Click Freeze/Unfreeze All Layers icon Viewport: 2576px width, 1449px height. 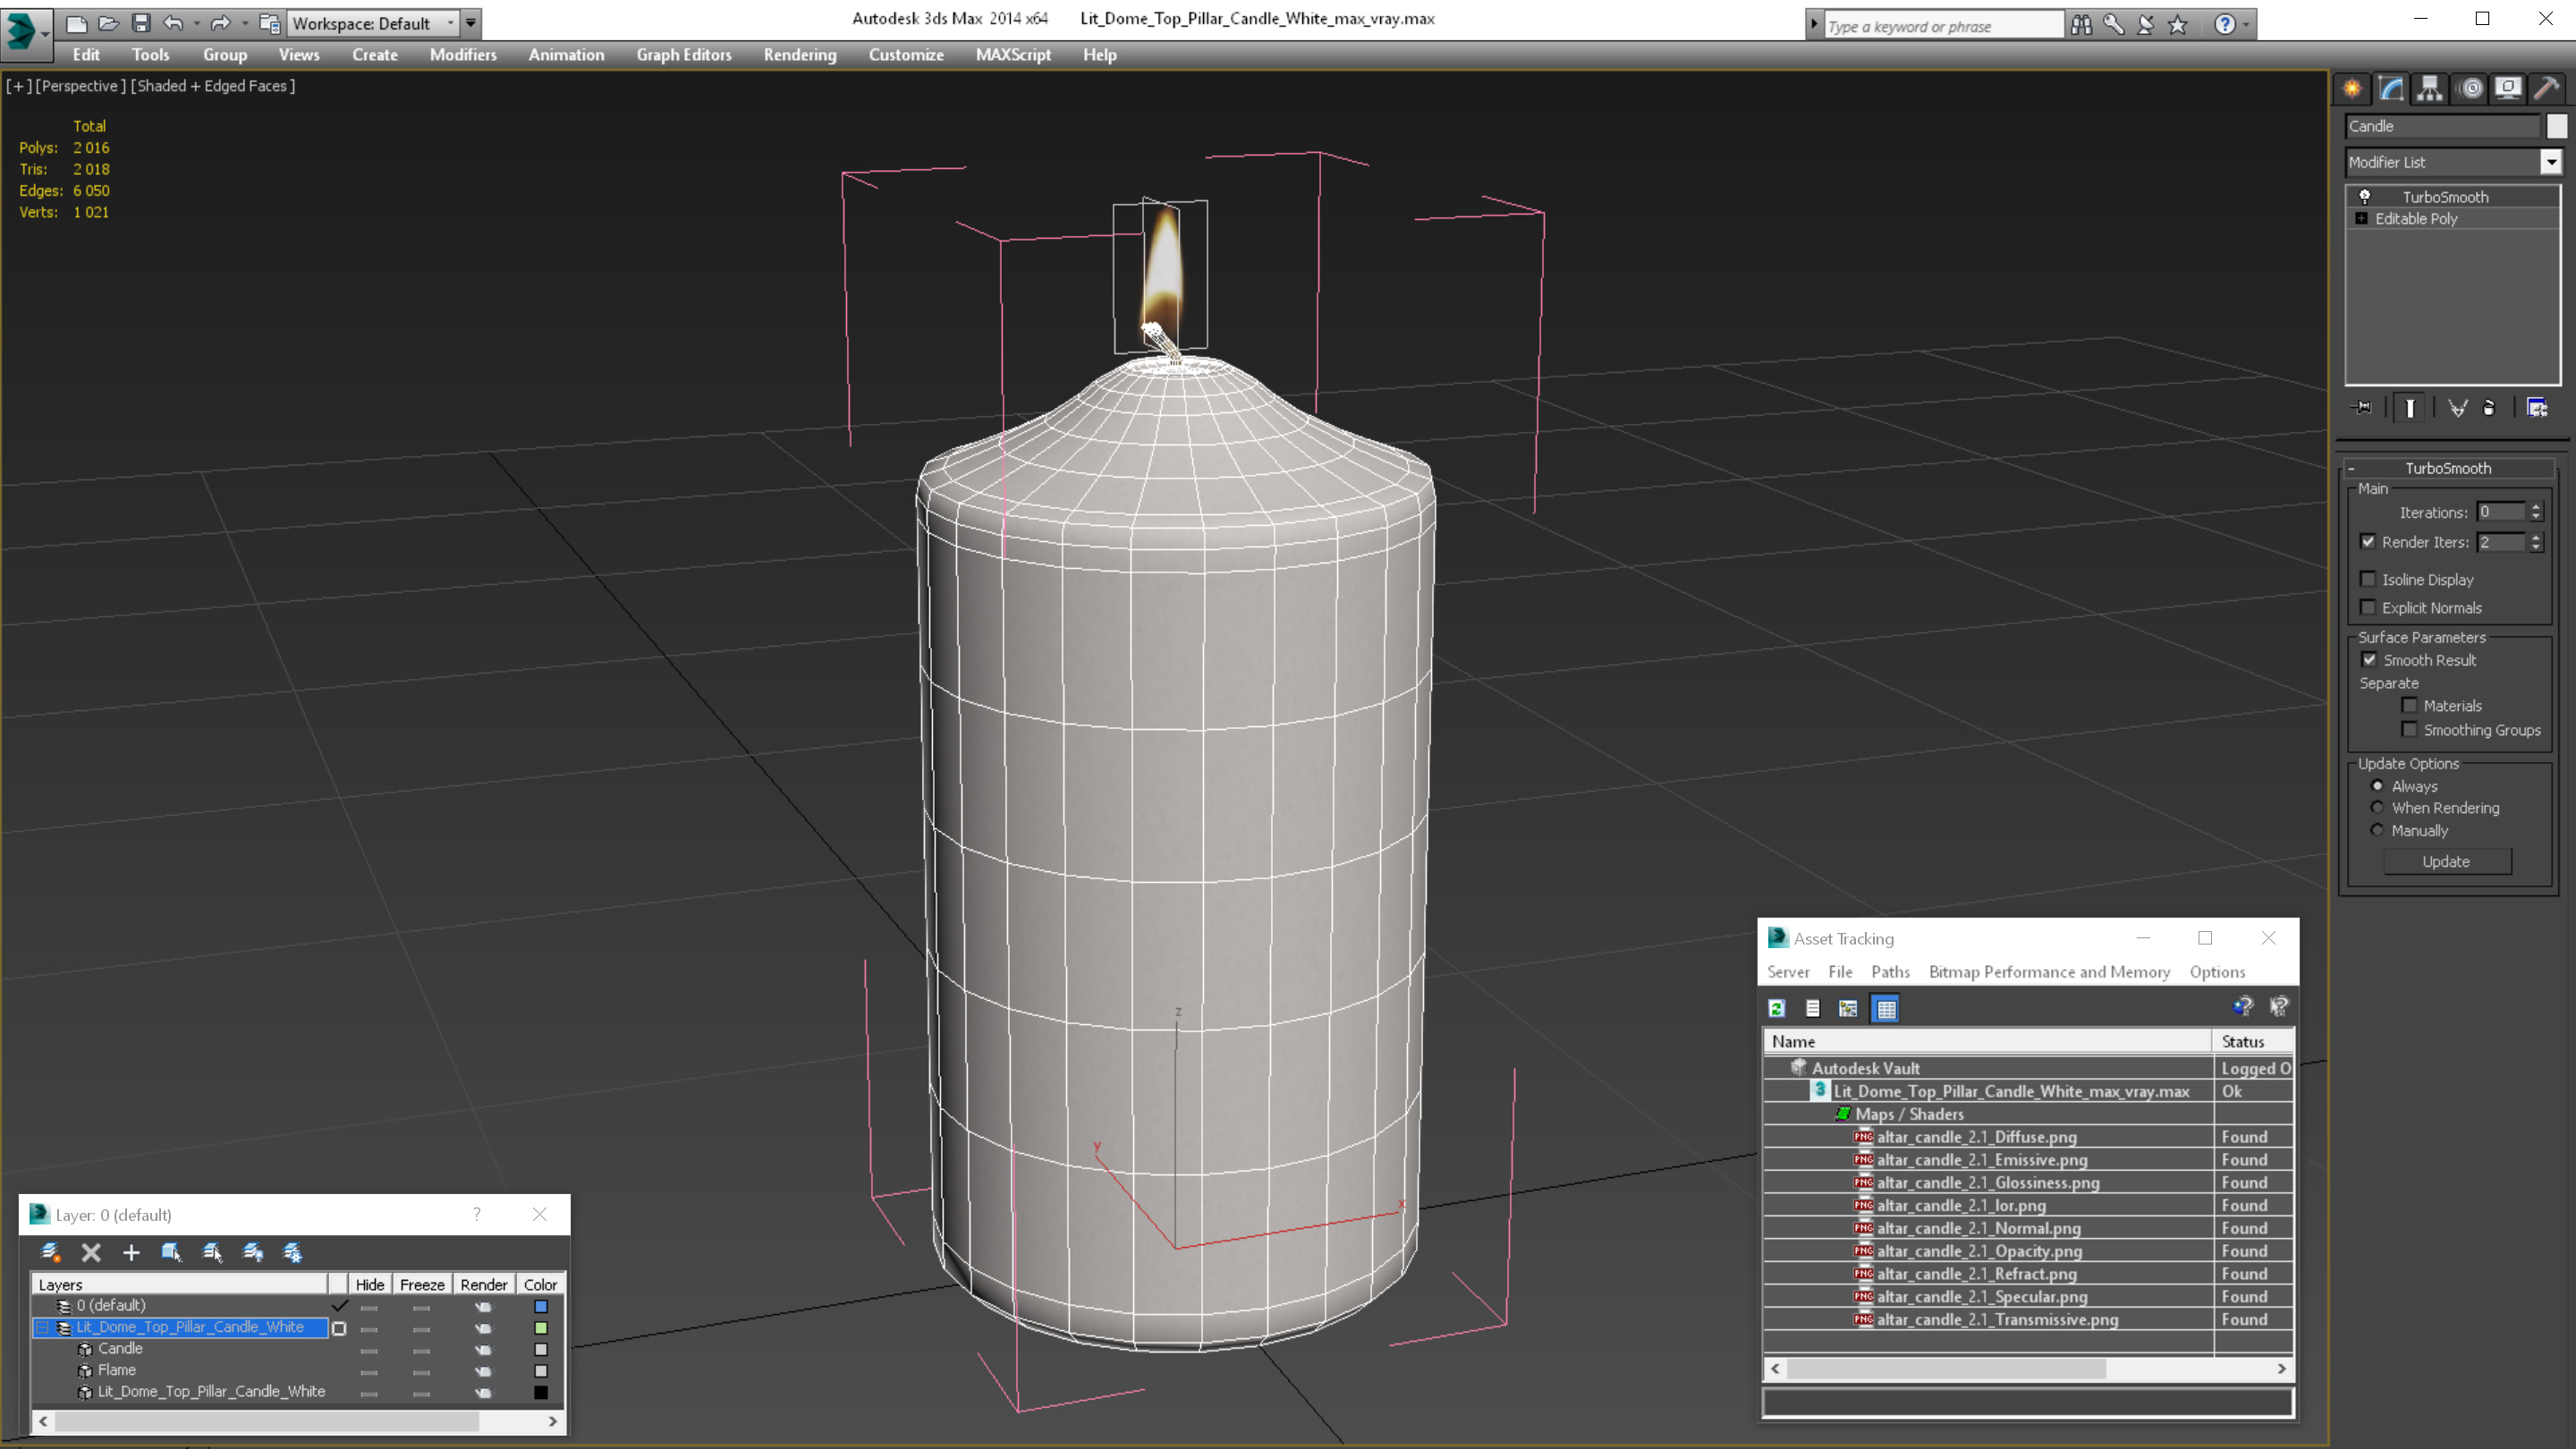pyautogui.click(x=293, y=1252)
